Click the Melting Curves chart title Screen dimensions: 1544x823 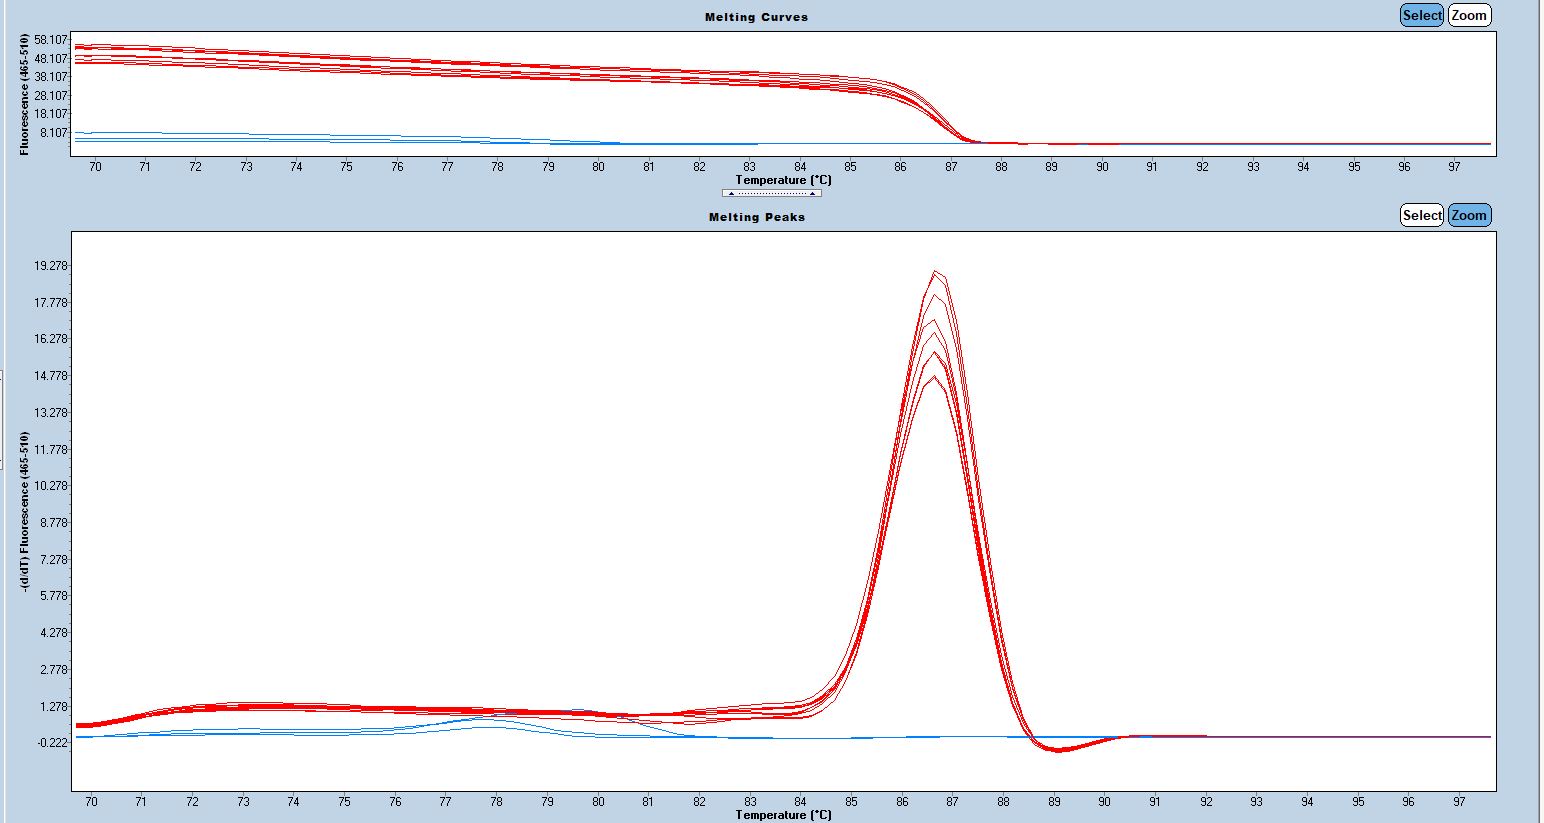click(756, 17)
